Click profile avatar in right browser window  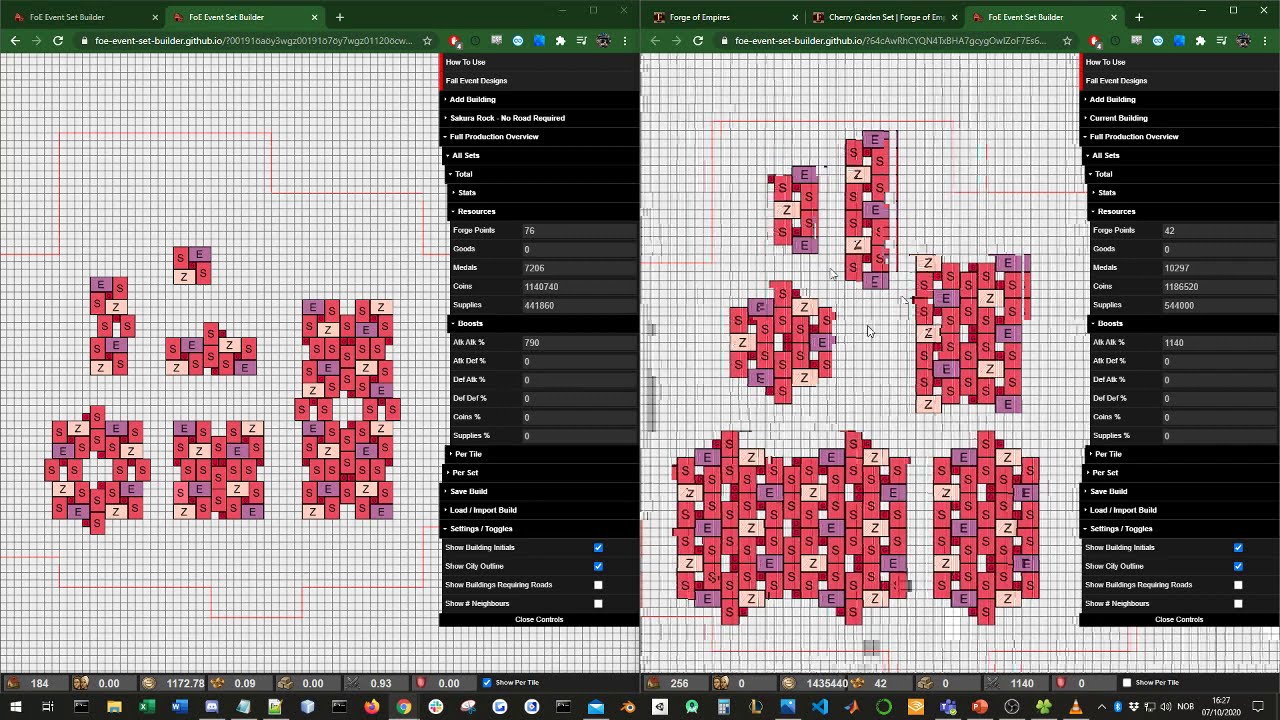click(x=1244, y=41)
